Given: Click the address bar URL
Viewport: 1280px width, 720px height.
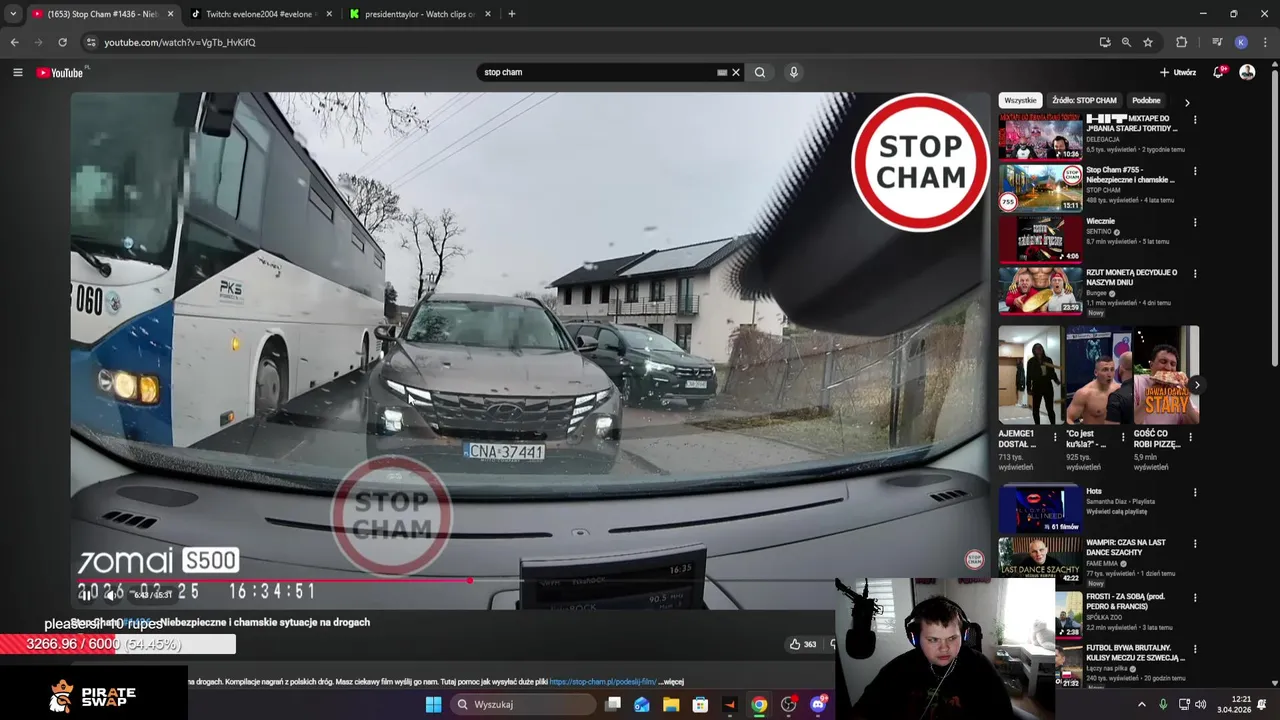Looking at the screenshot, I should (180, 42).
